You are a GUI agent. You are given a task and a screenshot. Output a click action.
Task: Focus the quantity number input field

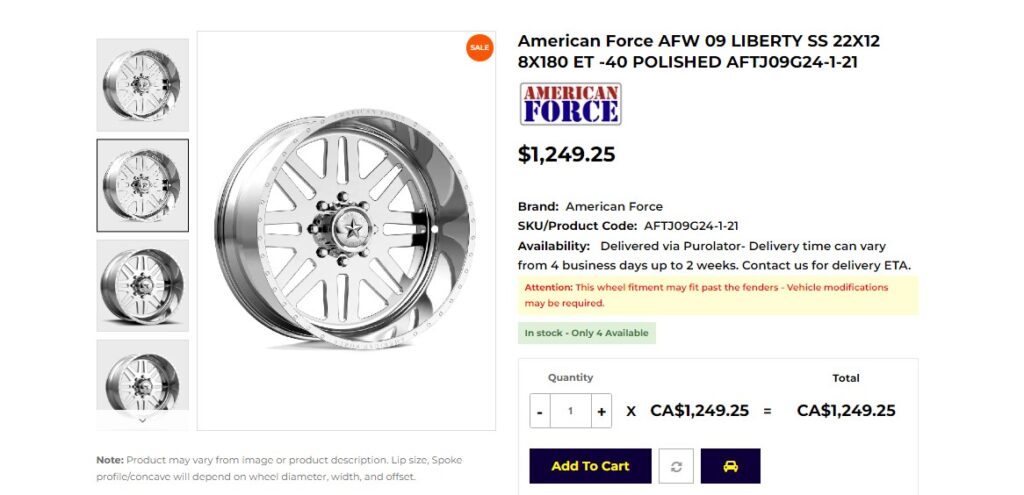[x=571, y=411]
